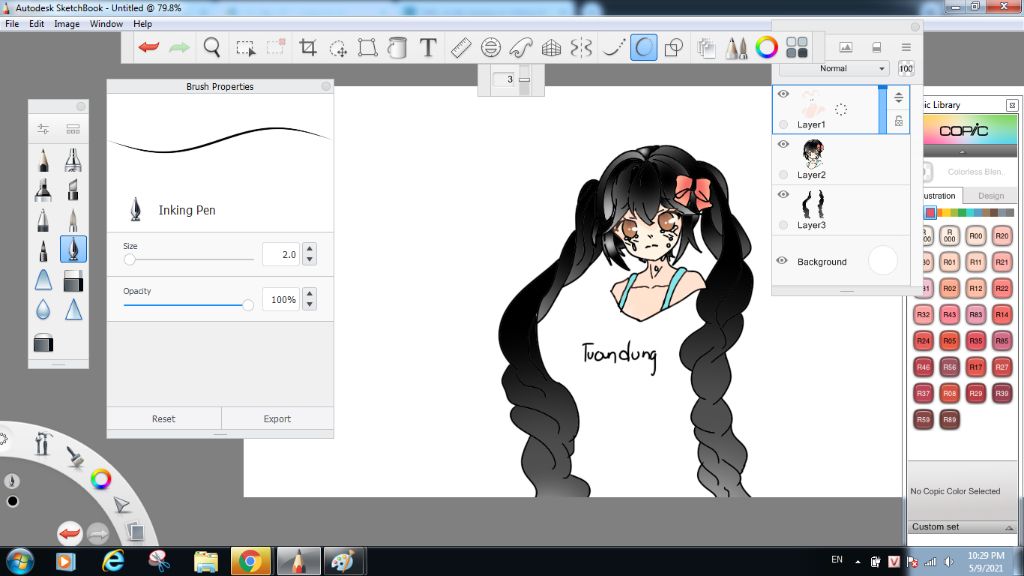Image resolution: width=1024 pixels, height=576 pixels.
Task: Toggle the active Predictive Stroke tool
Action: click(x=643, y=47)
